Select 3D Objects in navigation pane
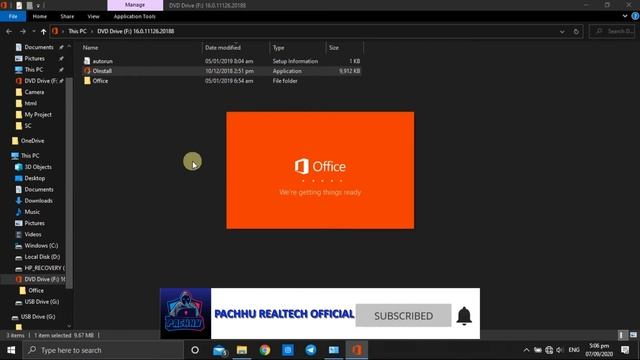 coord(38,167)
